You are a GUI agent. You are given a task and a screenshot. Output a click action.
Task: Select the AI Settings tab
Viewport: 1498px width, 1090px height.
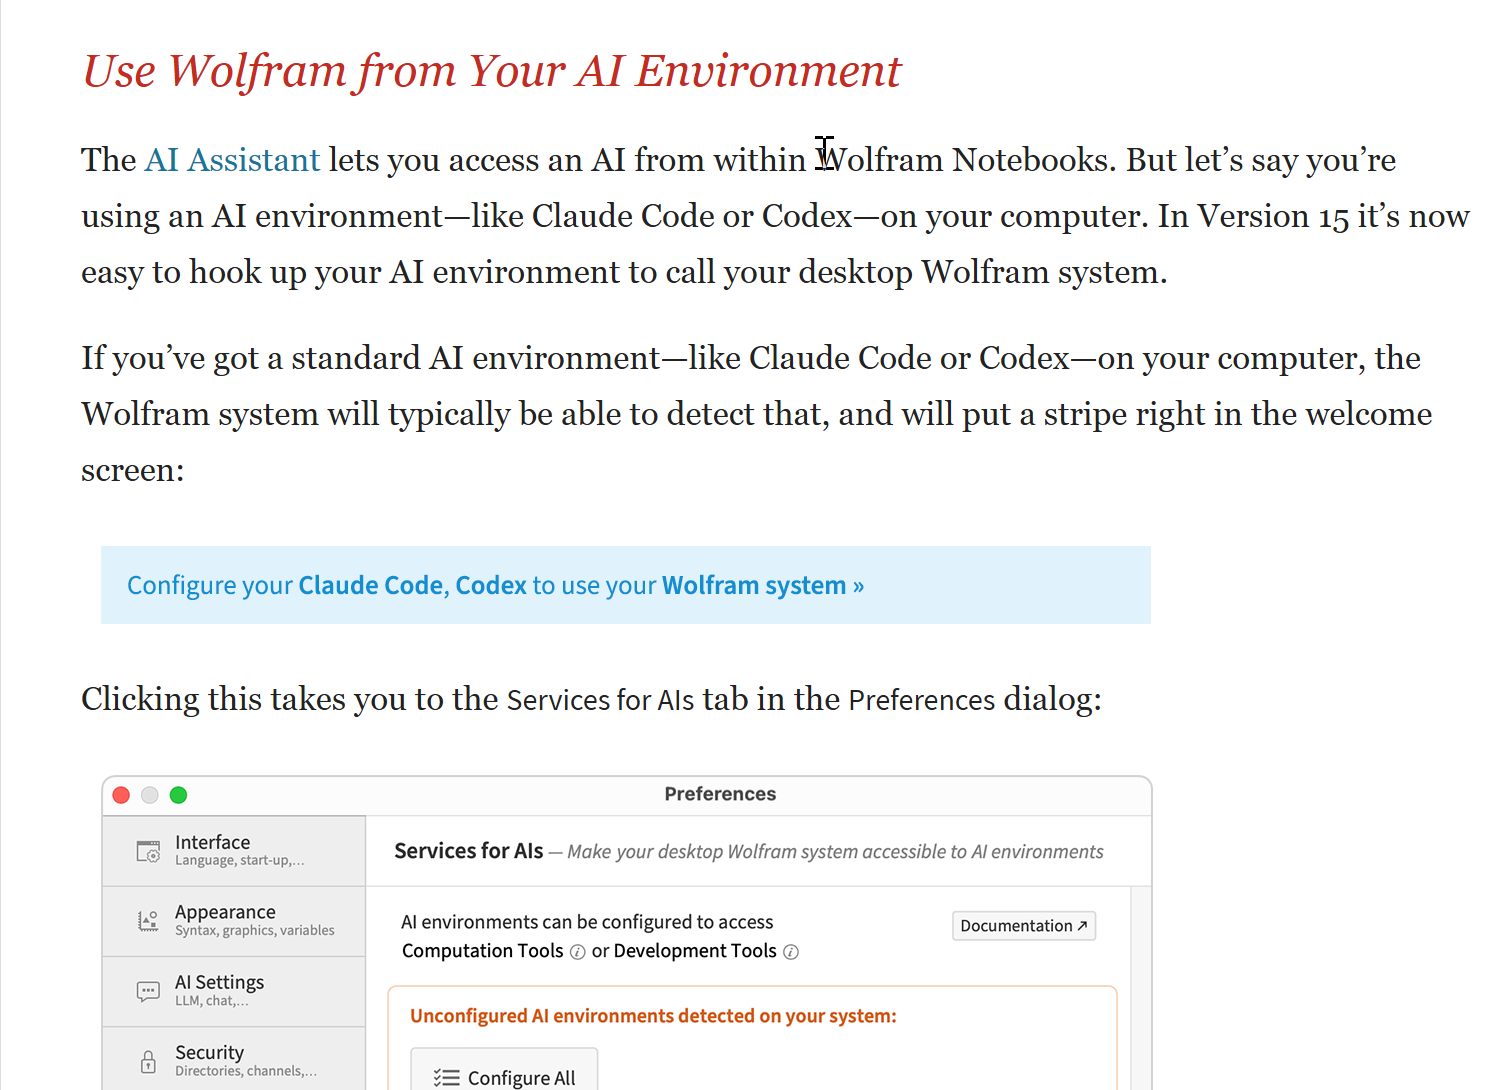tap(234, 991)
